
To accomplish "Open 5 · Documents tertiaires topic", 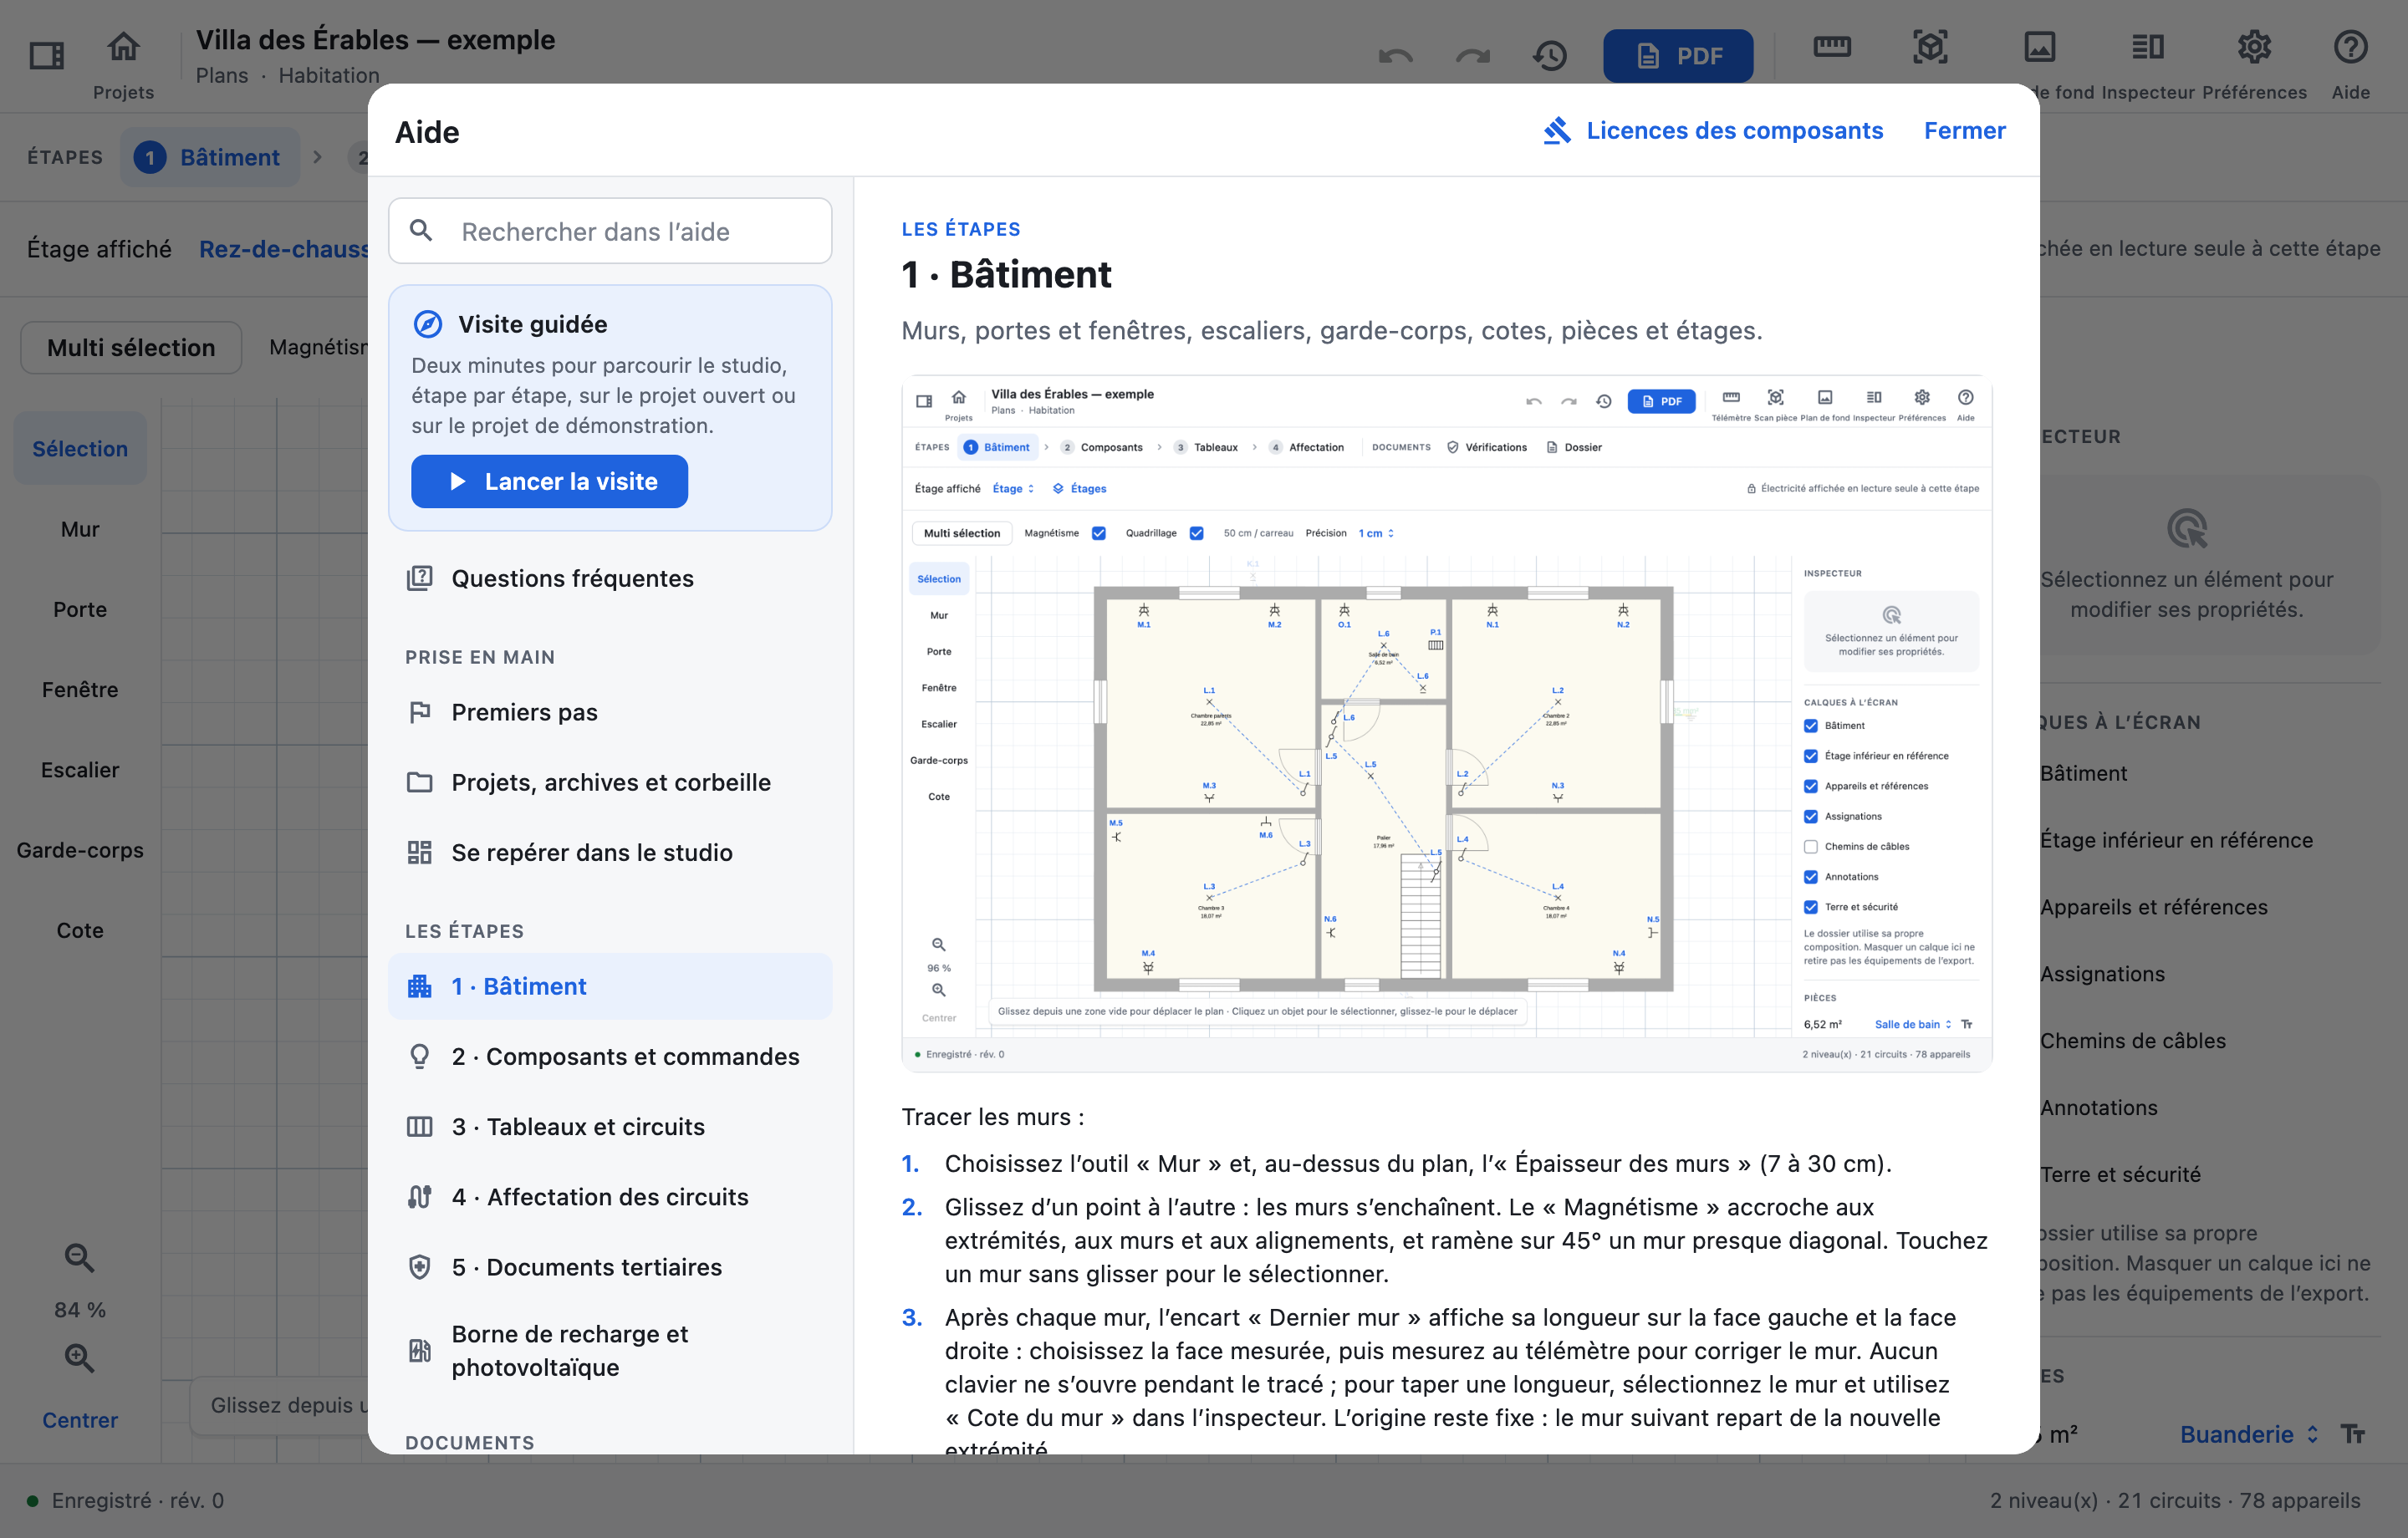I will (610, 1267).
